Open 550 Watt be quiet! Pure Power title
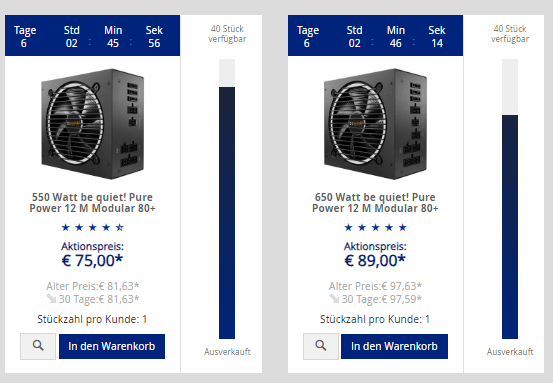 tap(92, 202)
